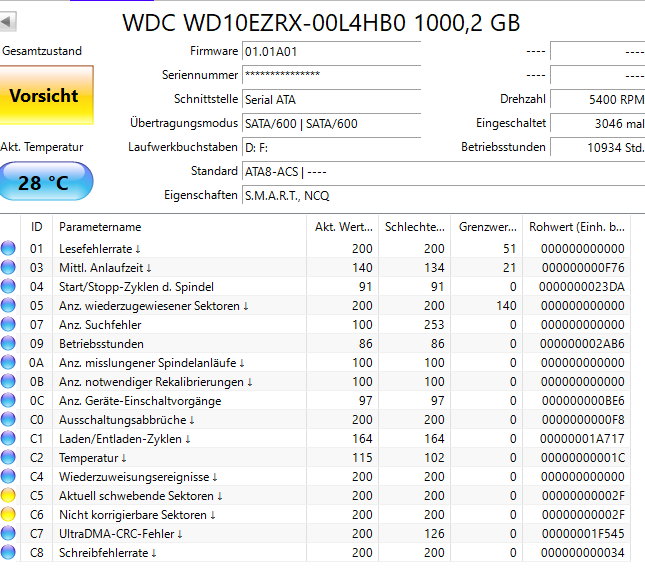Click the status circle for Anz. Geräte-Einschaltvorgänge

[8, 400]
